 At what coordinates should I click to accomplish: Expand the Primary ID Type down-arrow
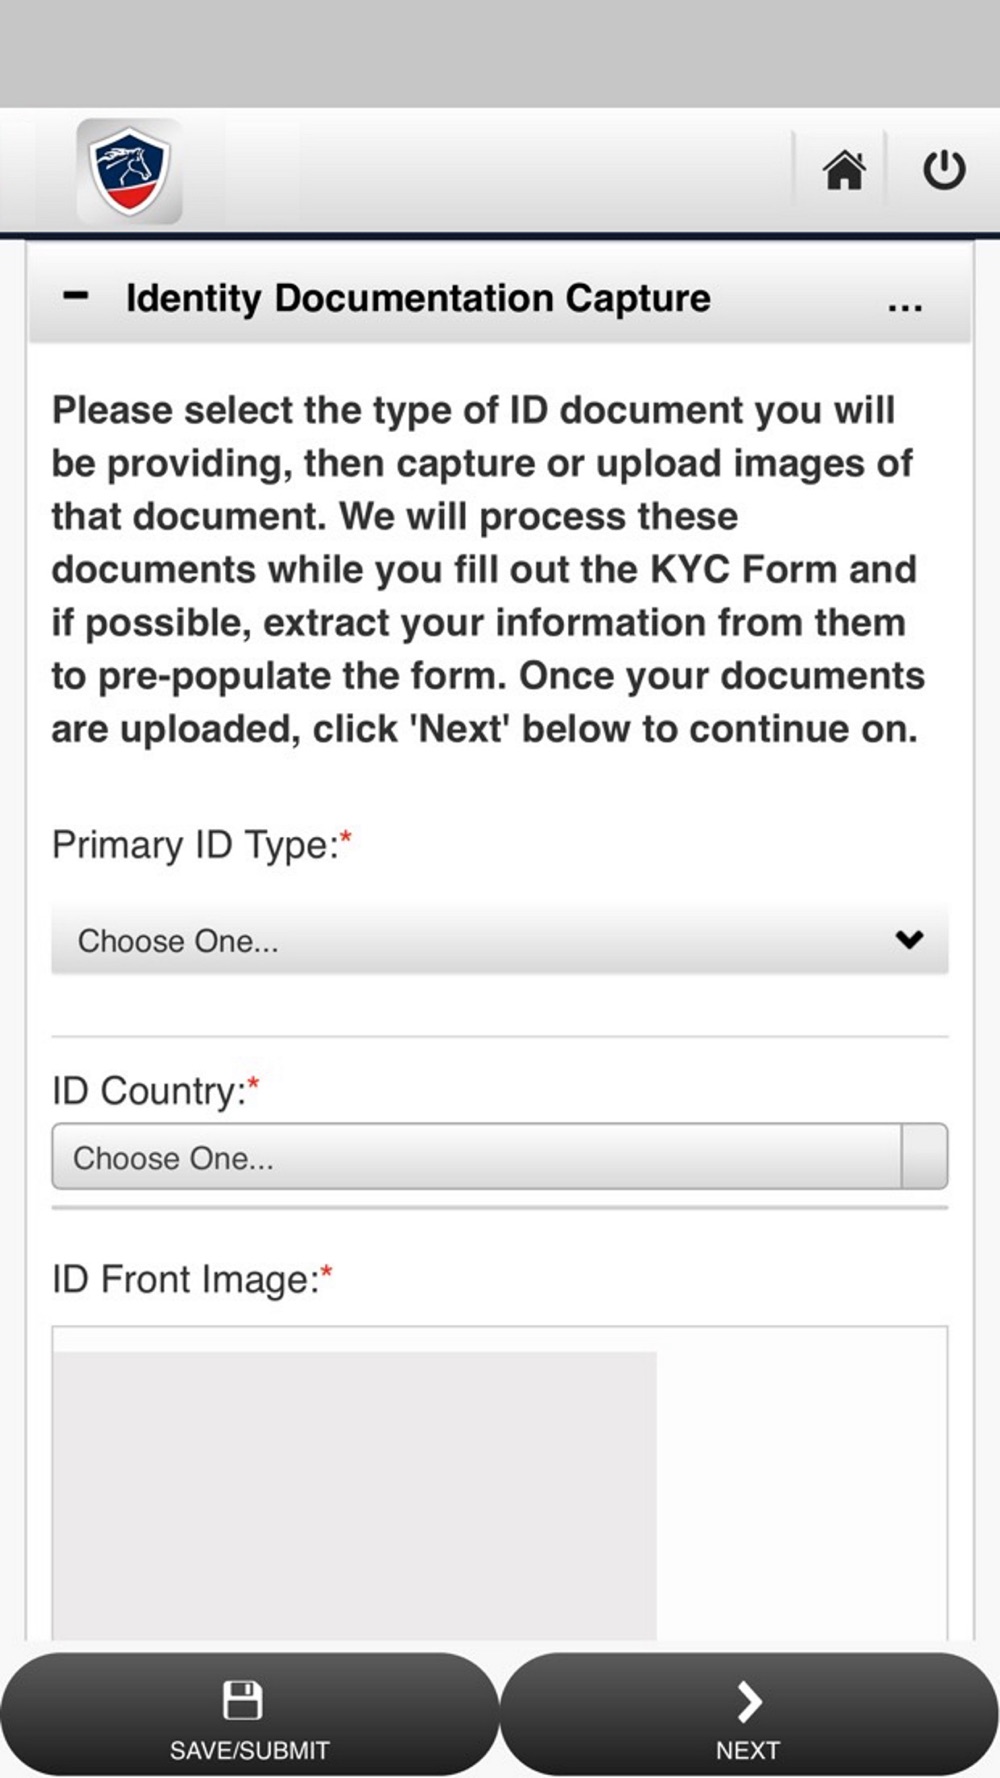pos(909,939)
